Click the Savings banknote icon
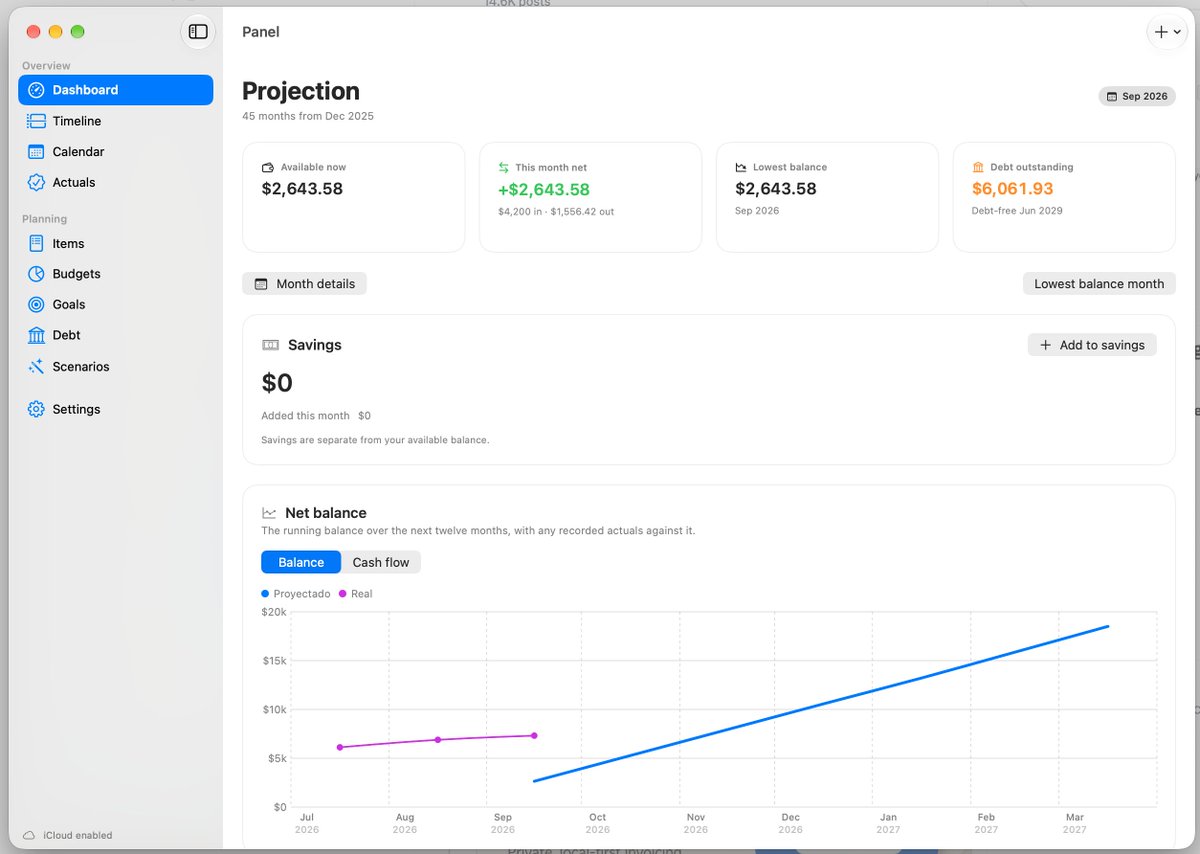This screenshot has height=854, width=1200. [270, 345]
